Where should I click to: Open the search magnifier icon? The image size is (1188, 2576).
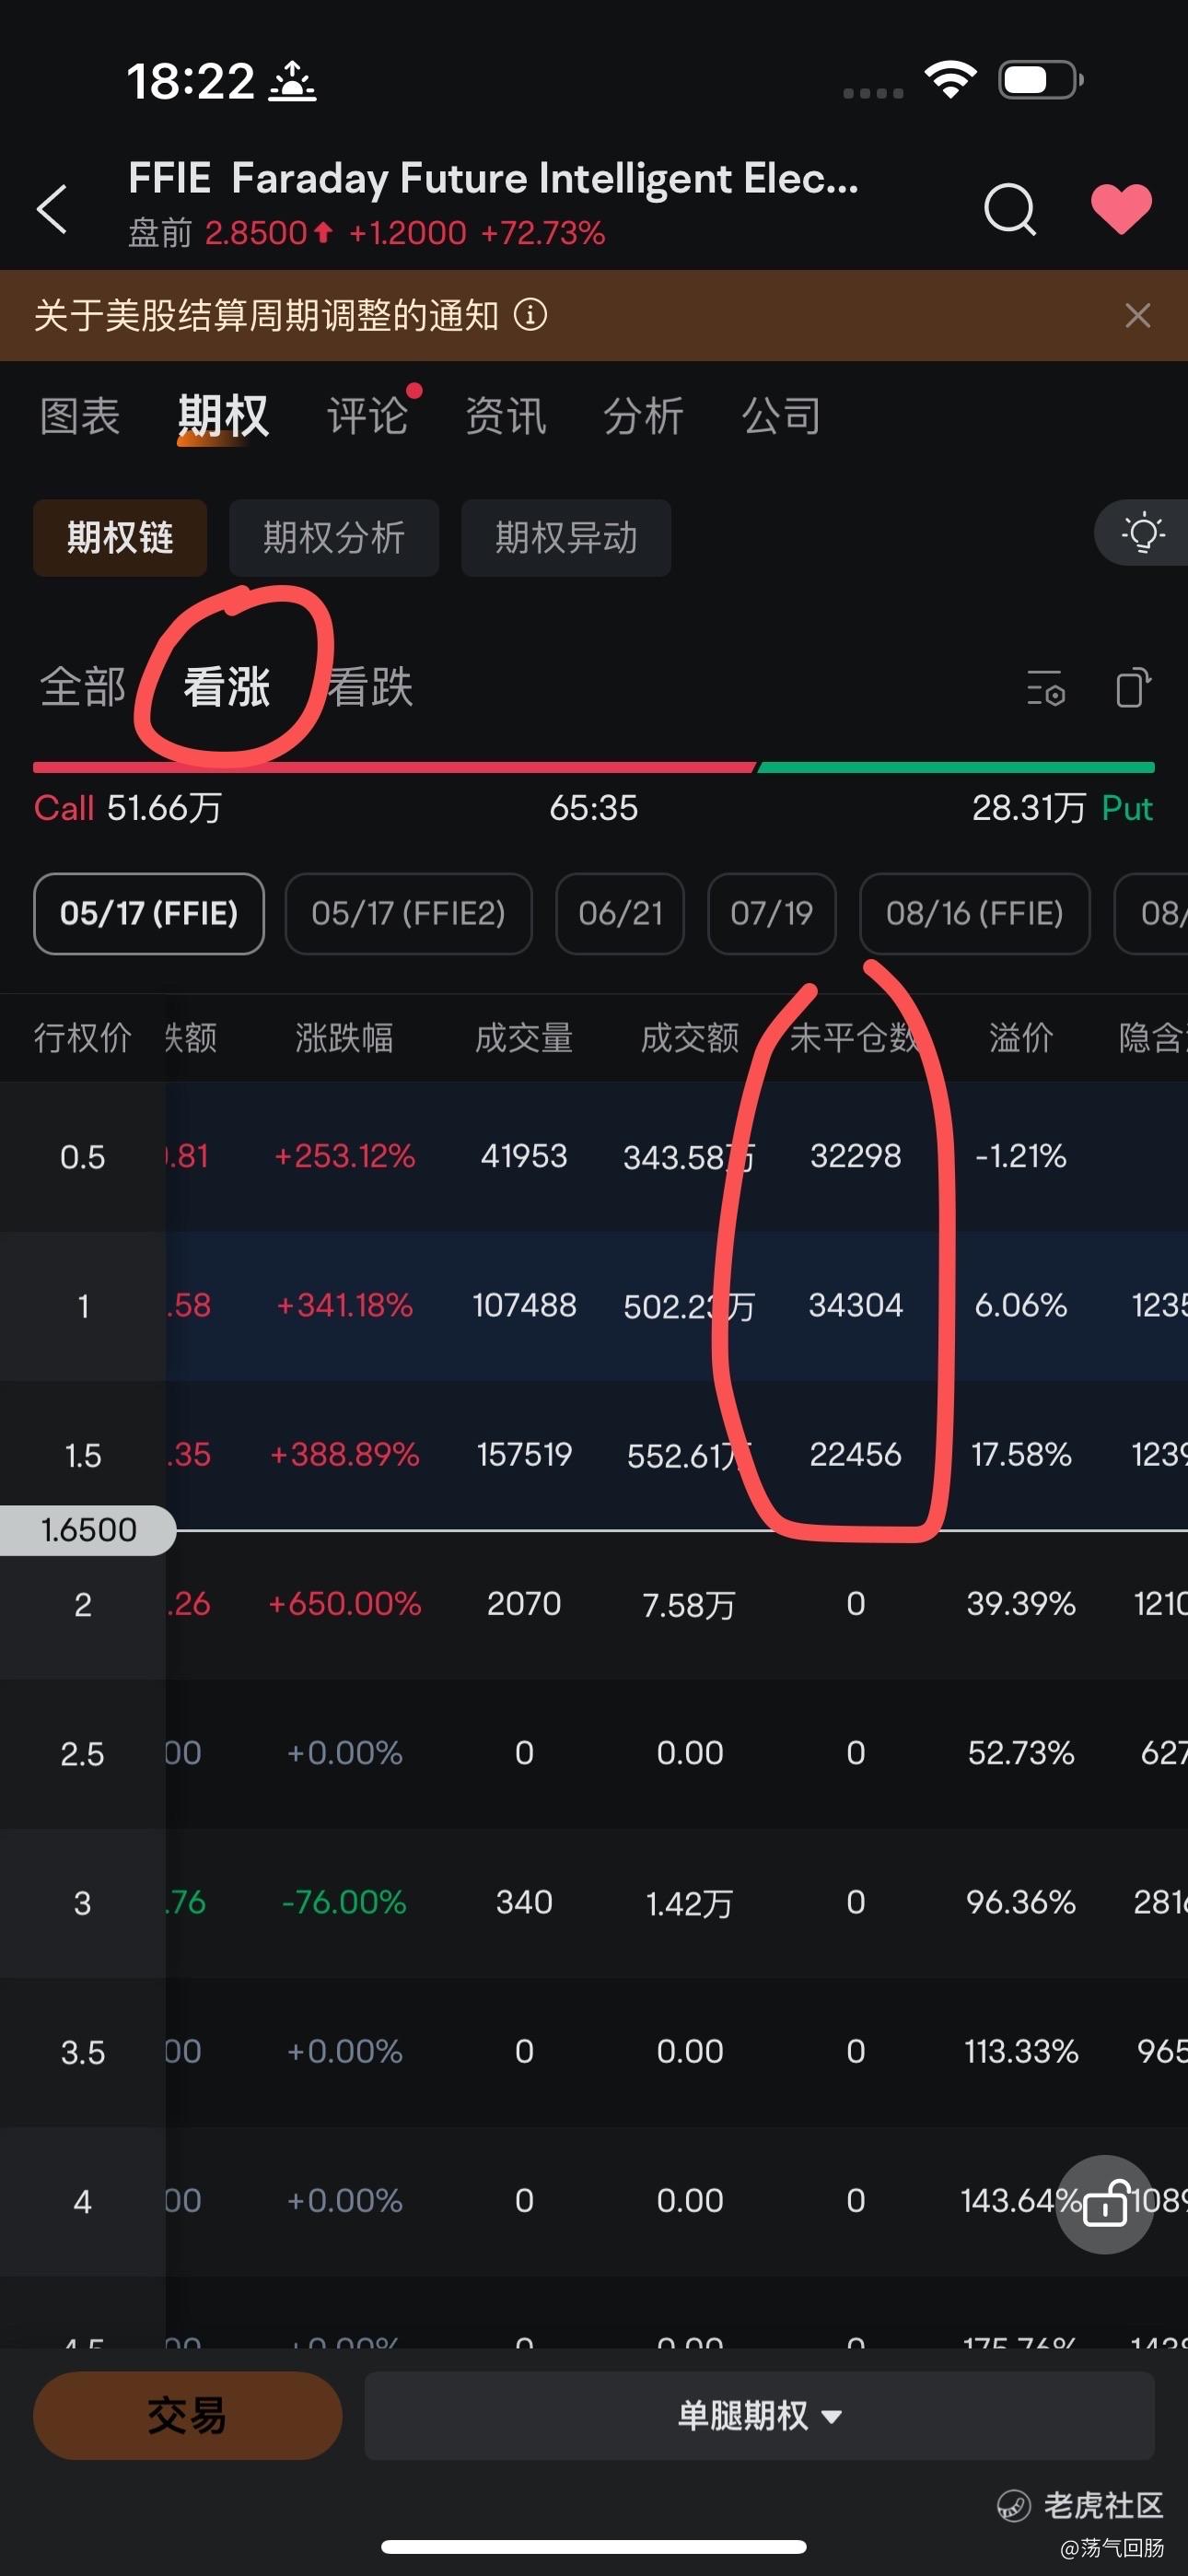1010,208
